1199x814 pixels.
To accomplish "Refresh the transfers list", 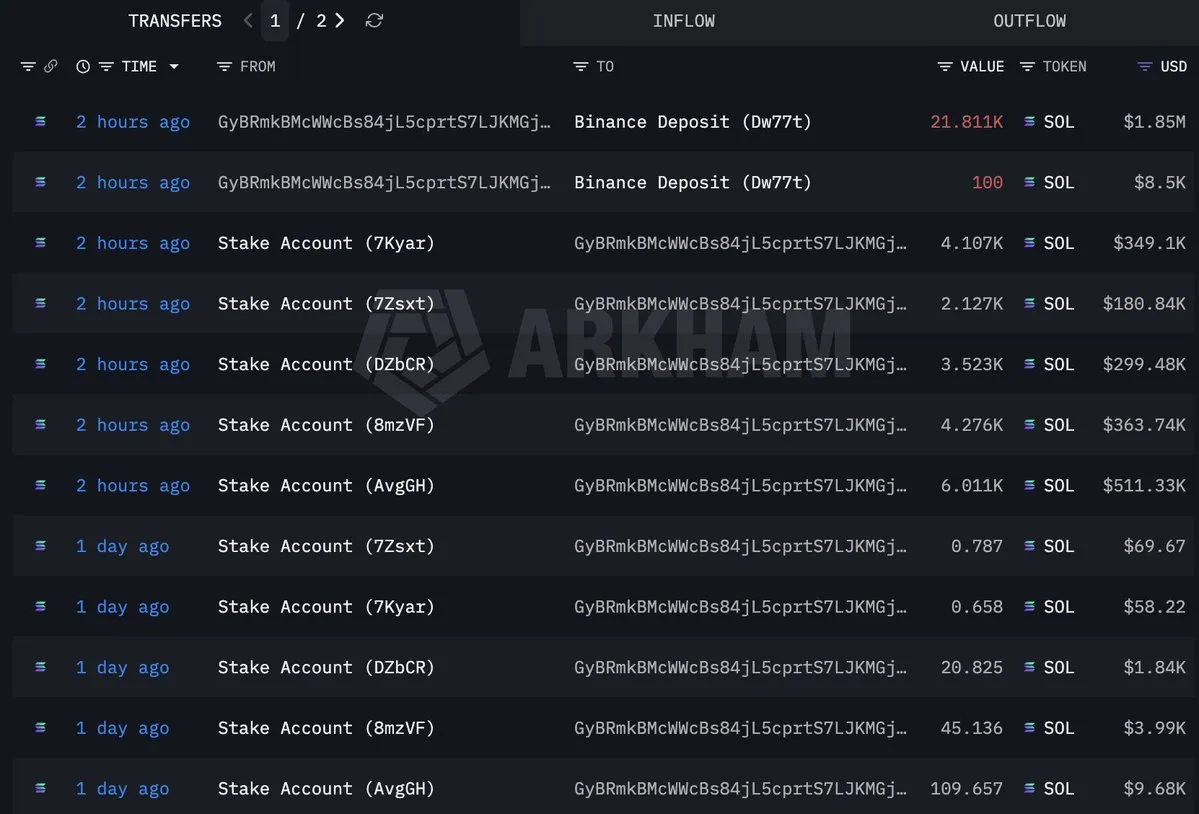I will point(374,21).
